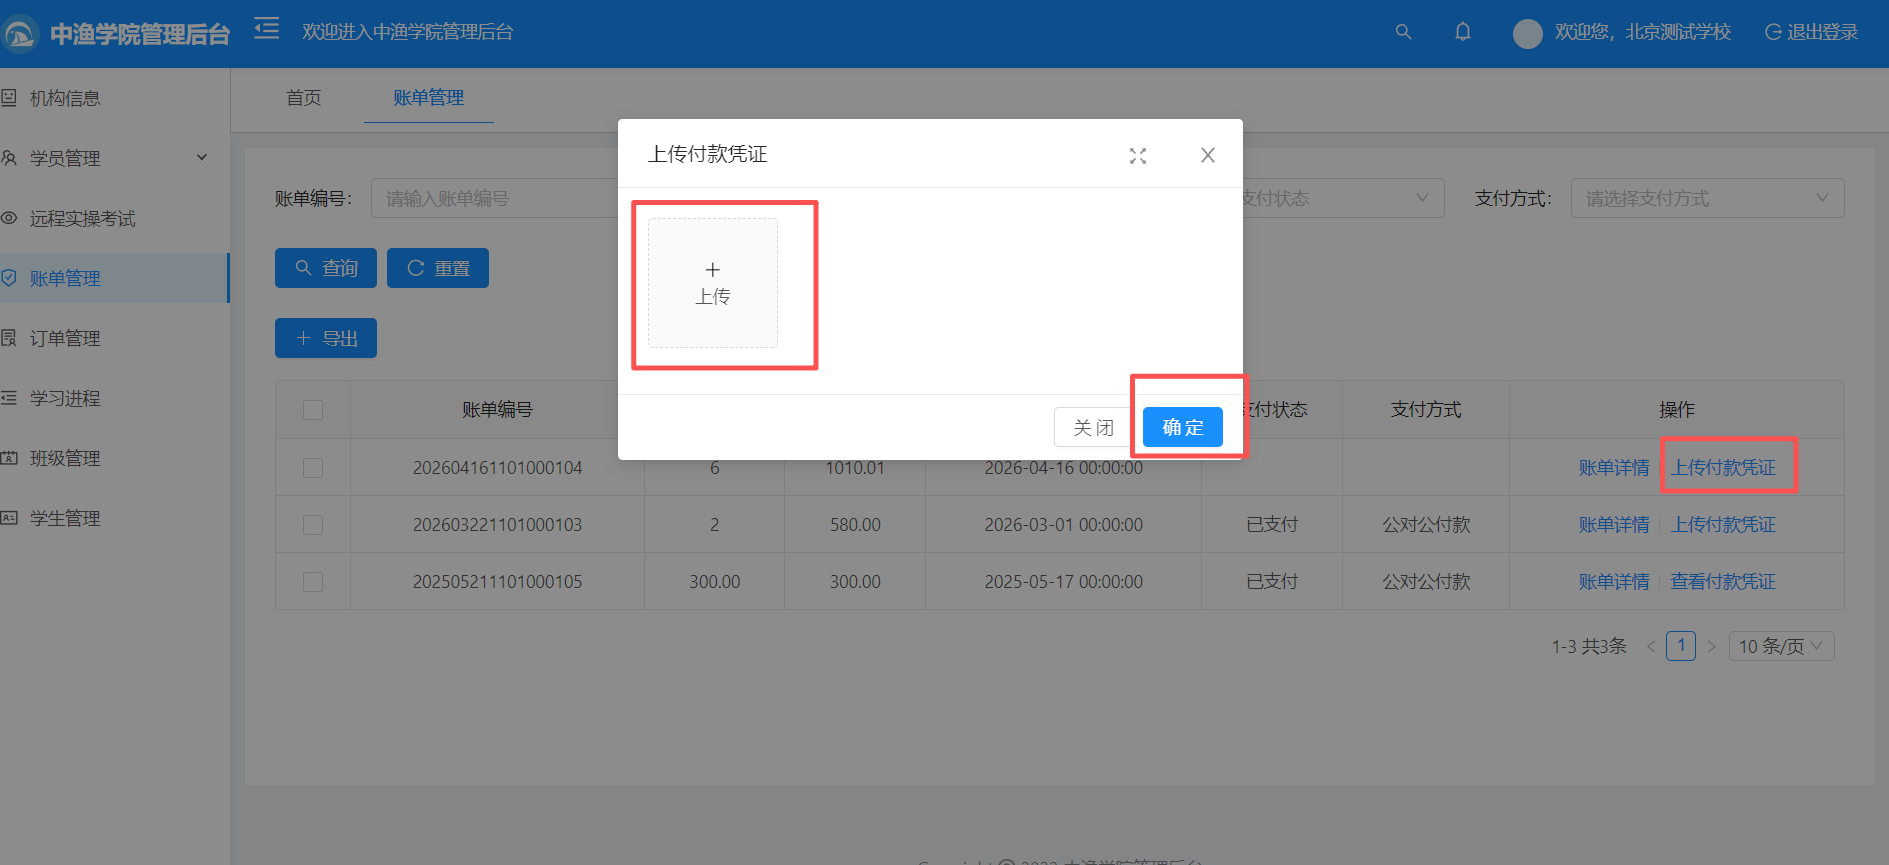Screen dimensions: 1889x865
Task: Click 查看付款凭证 for bill 202505211101000105
Action: 1723,582
